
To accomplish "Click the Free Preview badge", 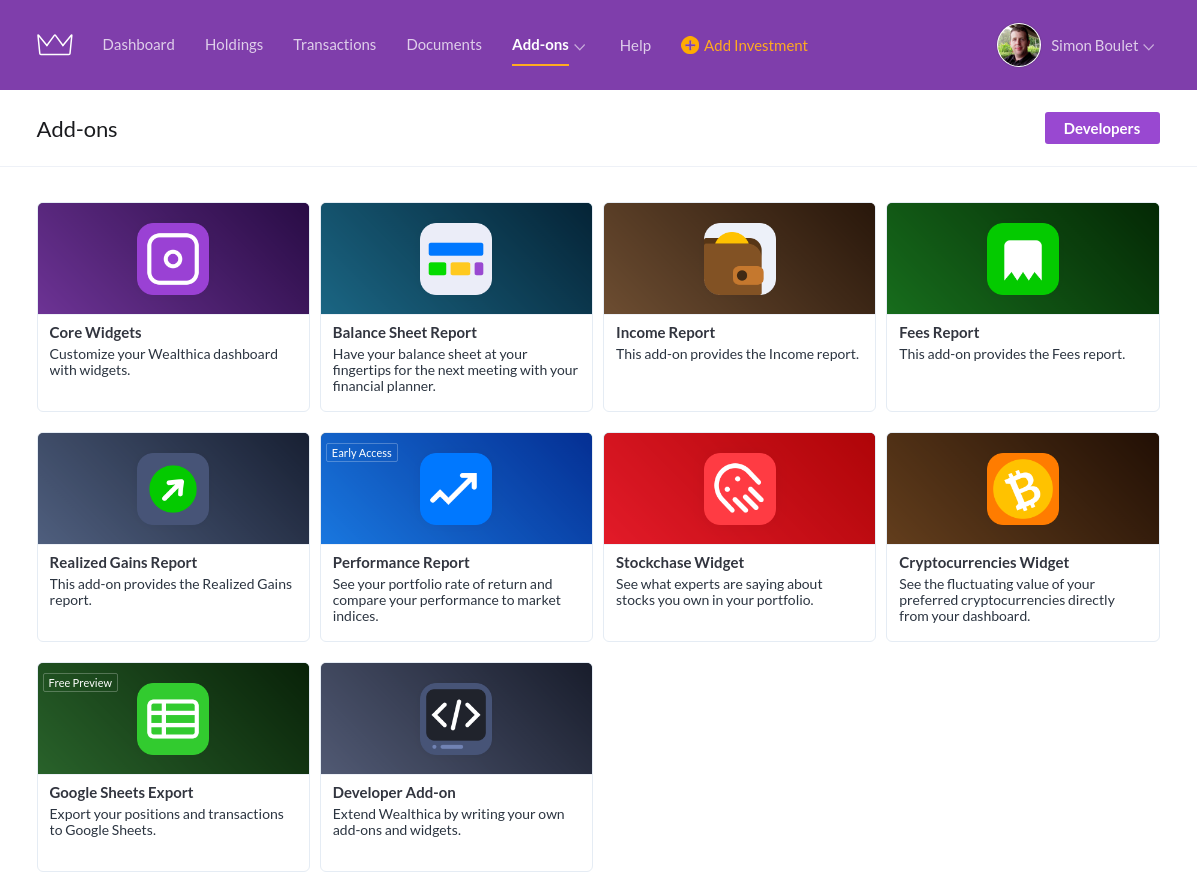I will tap(80, 683).
